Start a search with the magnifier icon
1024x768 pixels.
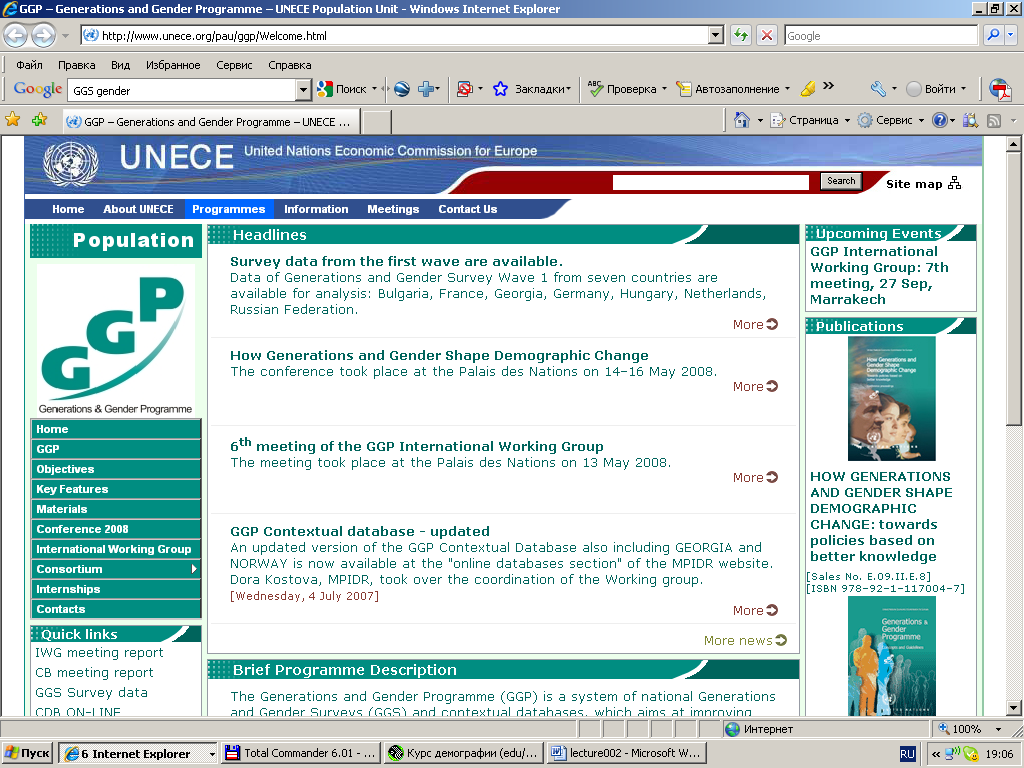point(993,35)
